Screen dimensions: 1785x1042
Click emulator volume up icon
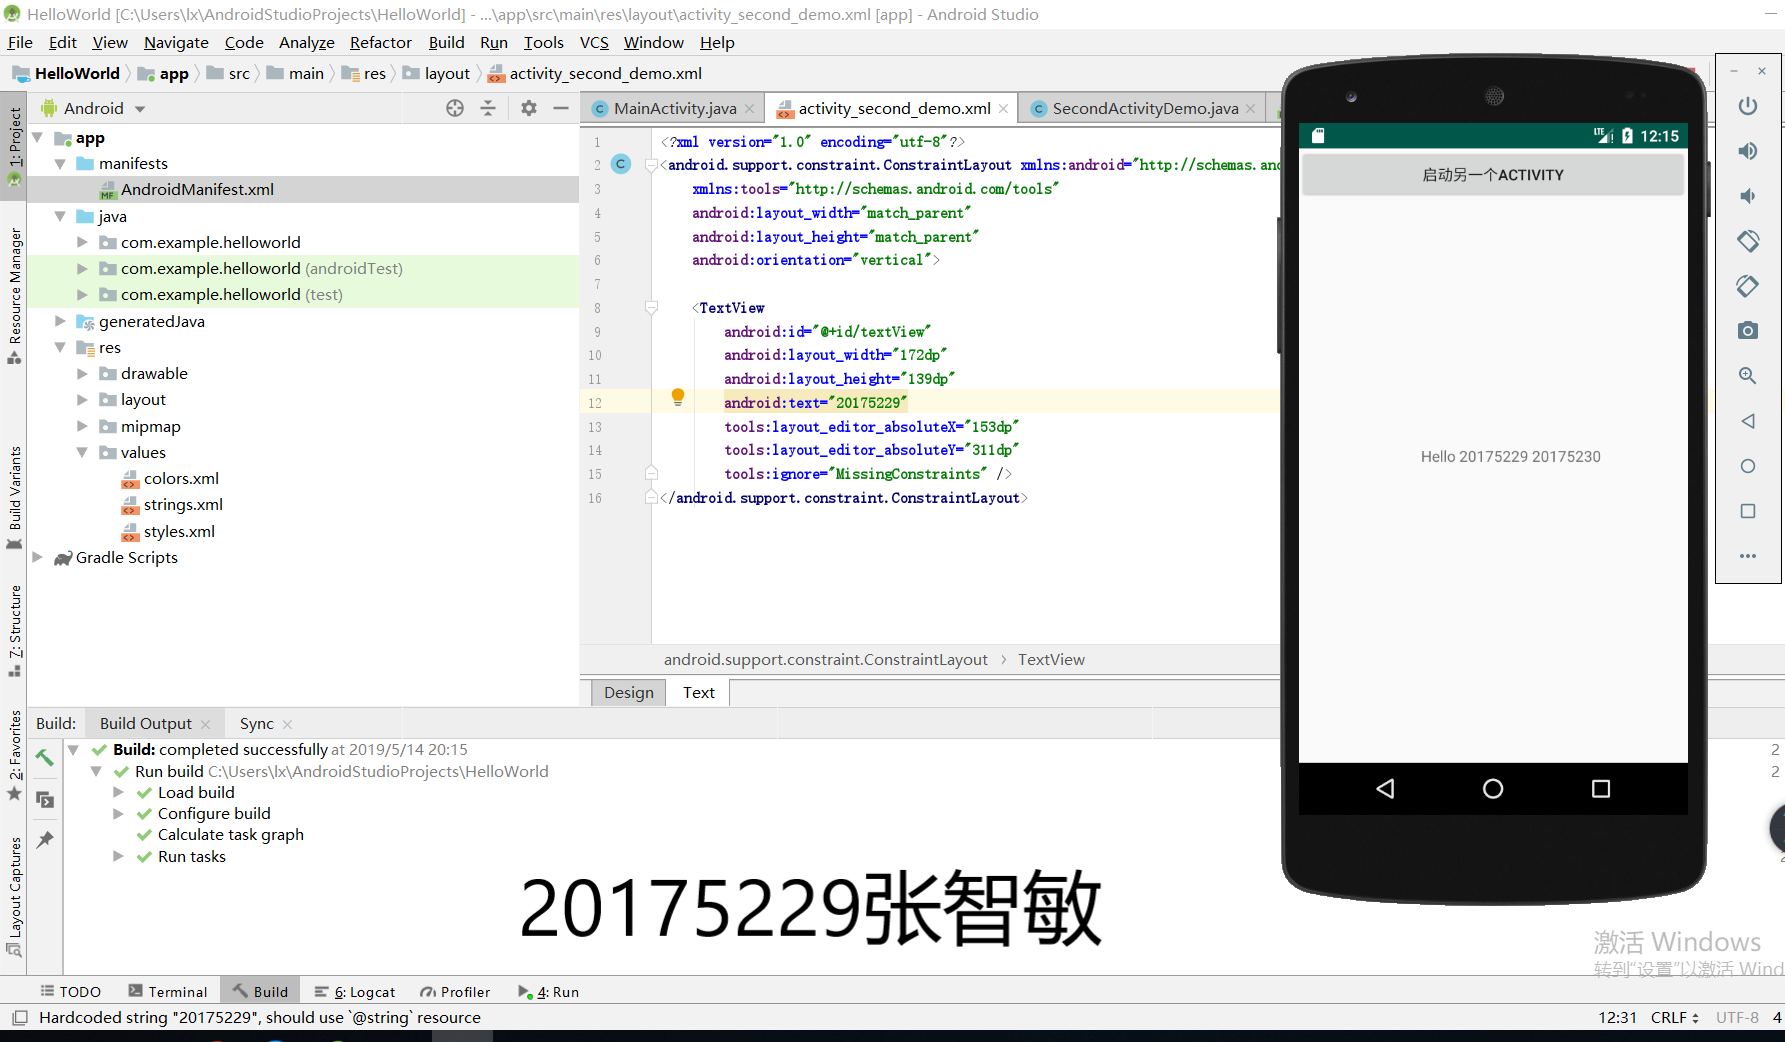pyautogui.click(x=1747, y=151)
